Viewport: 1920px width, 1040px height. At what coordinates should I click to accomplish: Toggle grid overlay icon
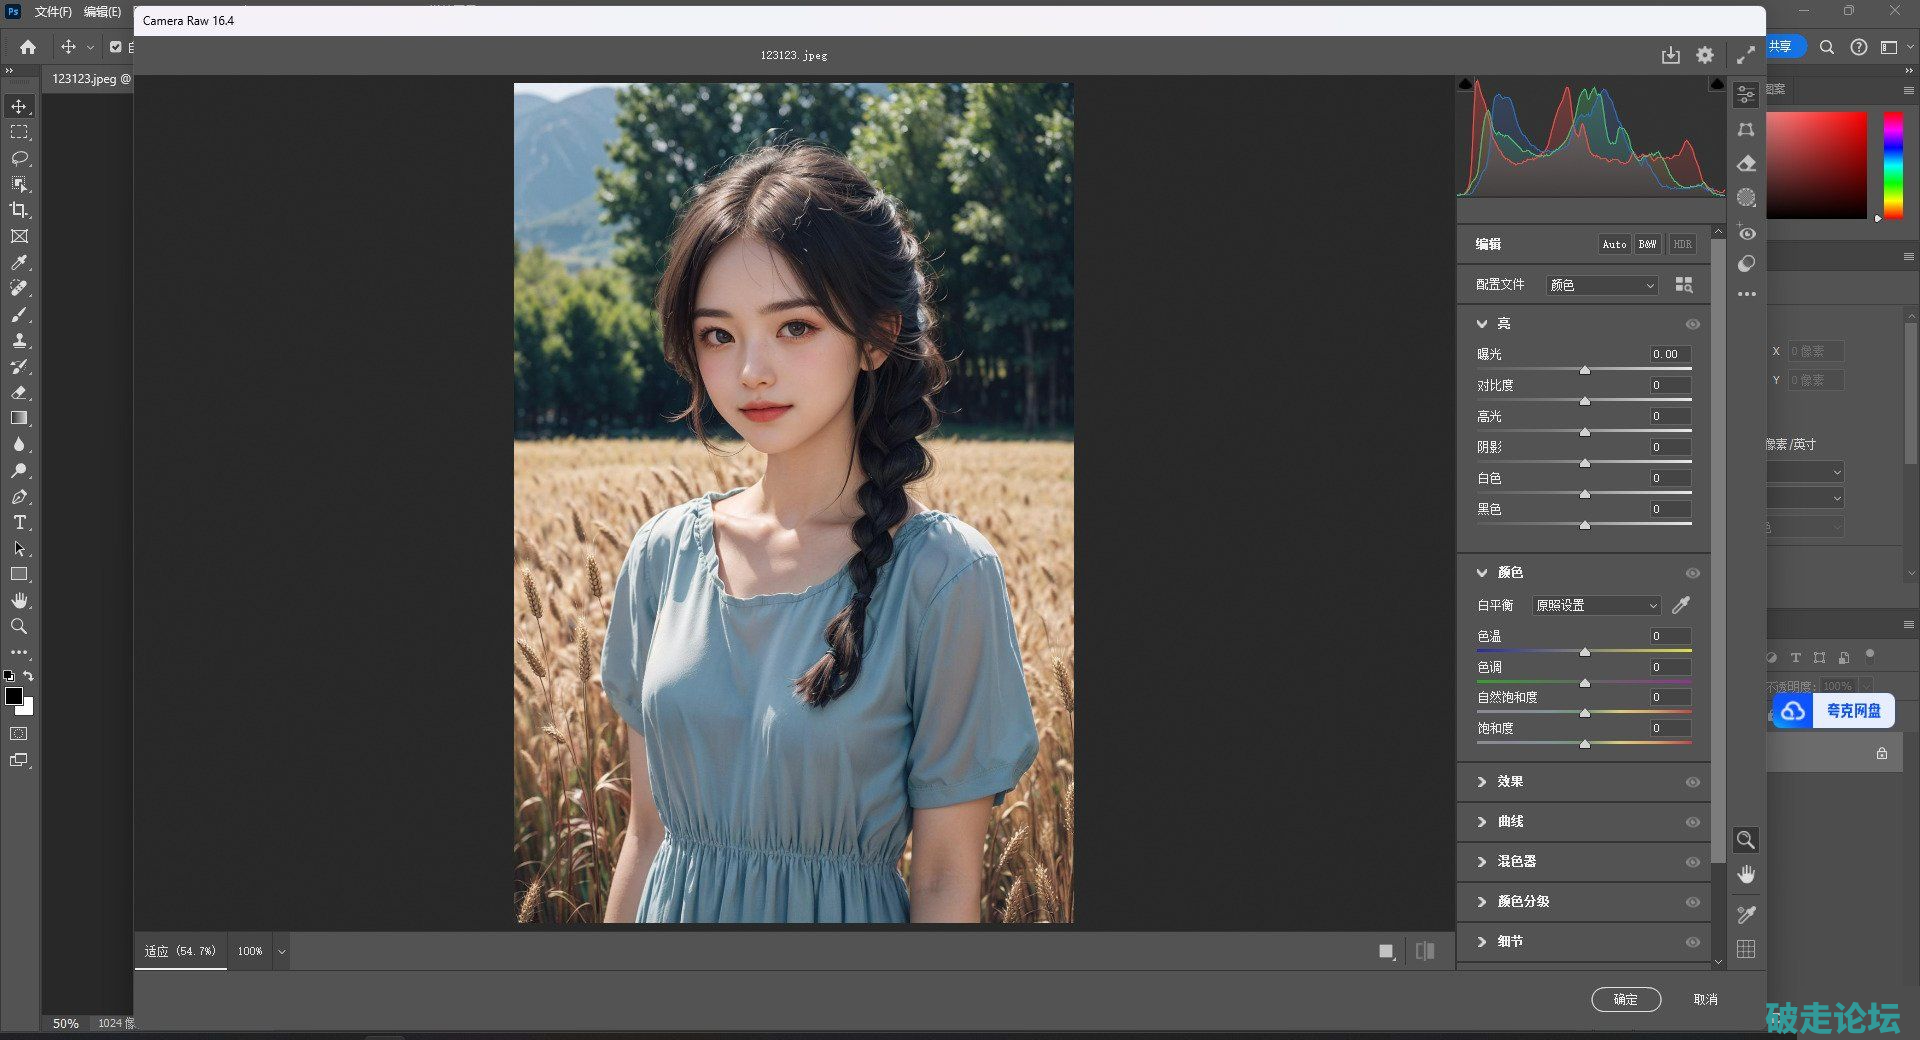[1746, 949]
